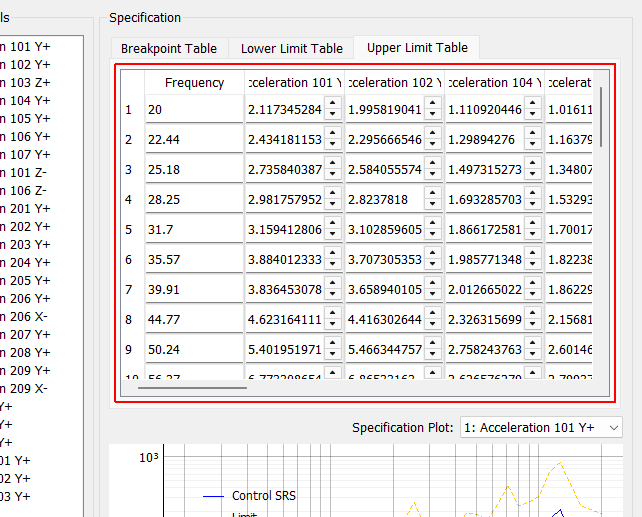Decrement the 2.295666546 value with down arrow

point(433,144)
